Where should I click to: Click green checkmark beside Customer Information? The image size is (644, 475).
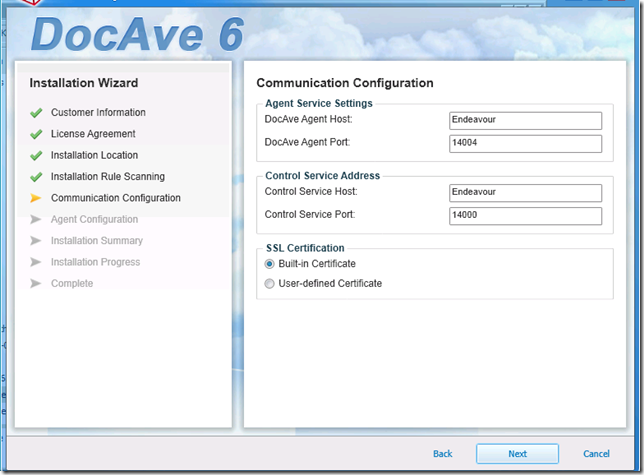[36, 112]
